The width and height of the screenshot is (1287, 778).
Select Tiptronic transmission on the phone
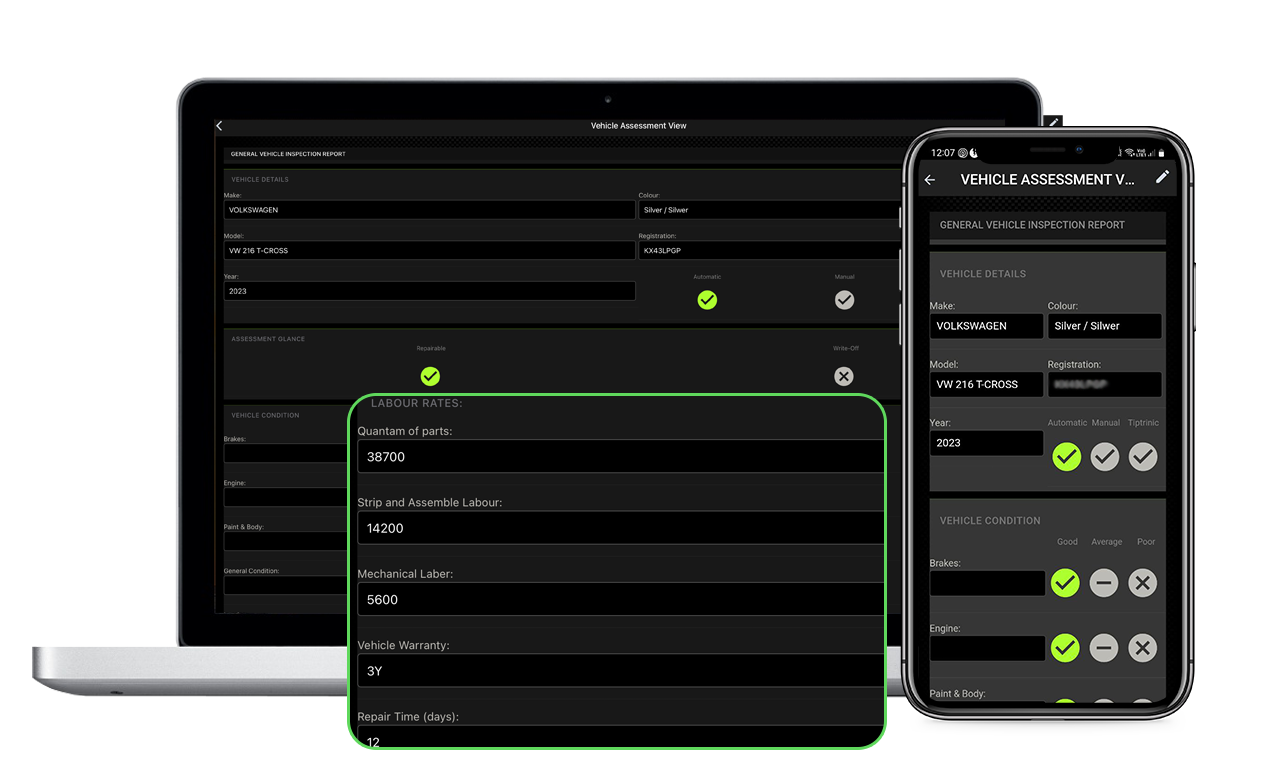tap(1143, 457)
